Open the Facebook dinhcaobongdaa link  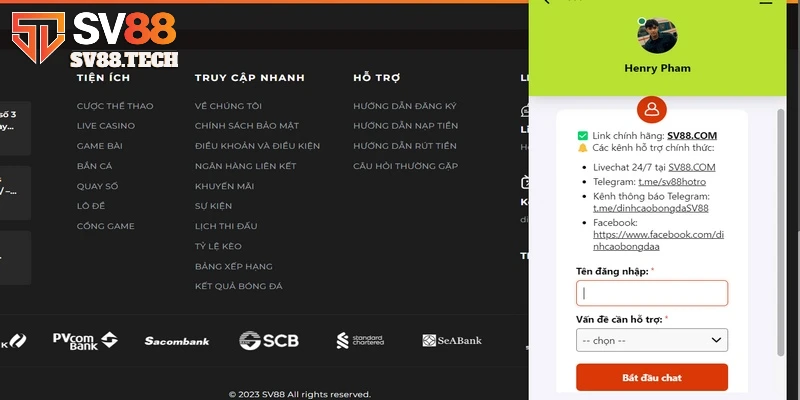tap(657, 241)
